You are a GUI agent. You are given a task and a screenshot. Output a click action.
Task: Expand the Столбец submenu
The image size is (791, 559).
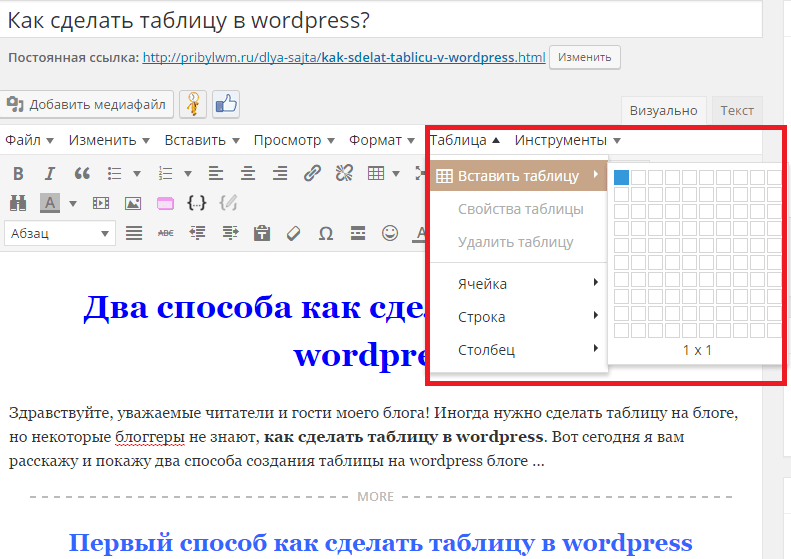click(519, 350)
